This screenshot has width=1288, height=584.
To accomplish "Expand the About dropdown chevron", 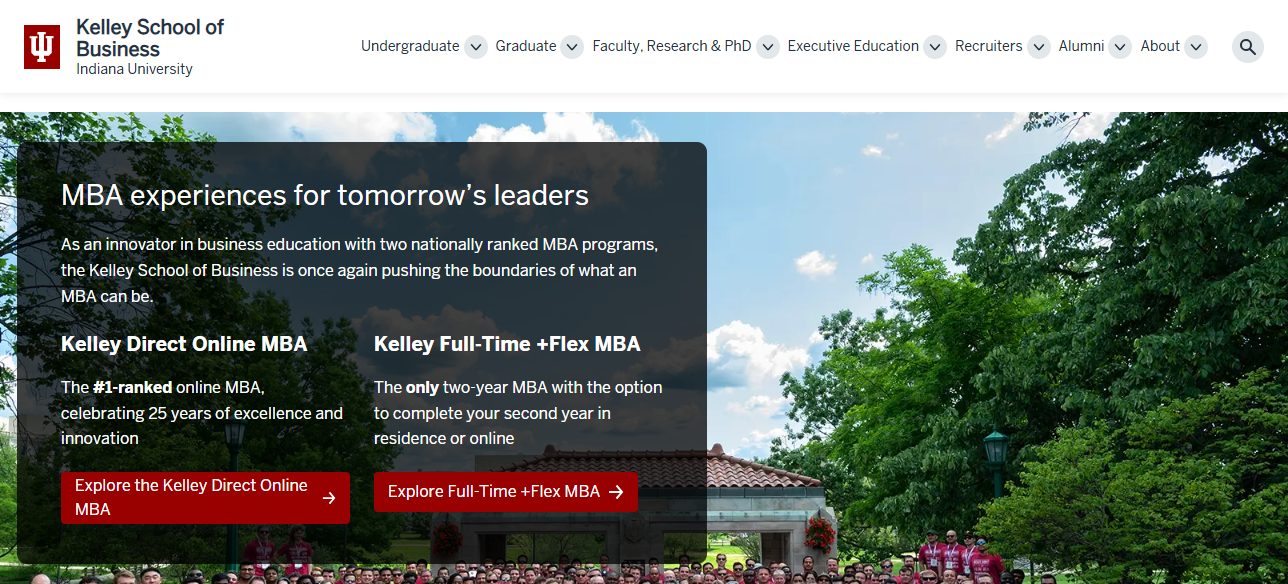I will [1195, 46].
